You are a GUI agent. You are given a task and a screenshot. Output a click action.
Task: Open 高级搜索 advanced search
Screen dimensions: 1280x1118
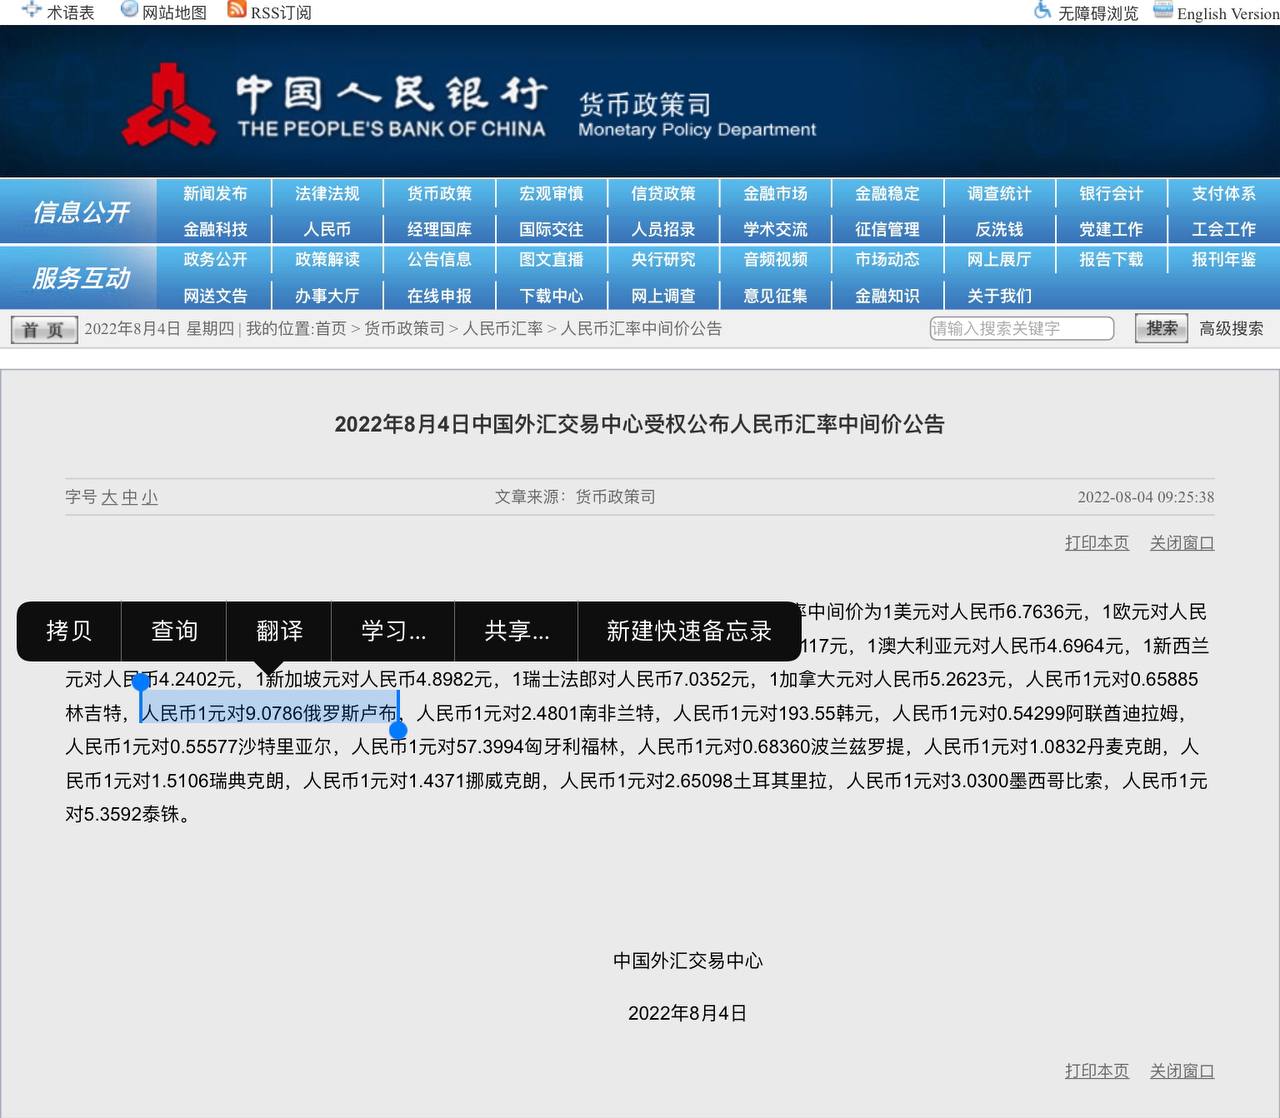(x=1231, y=328)
